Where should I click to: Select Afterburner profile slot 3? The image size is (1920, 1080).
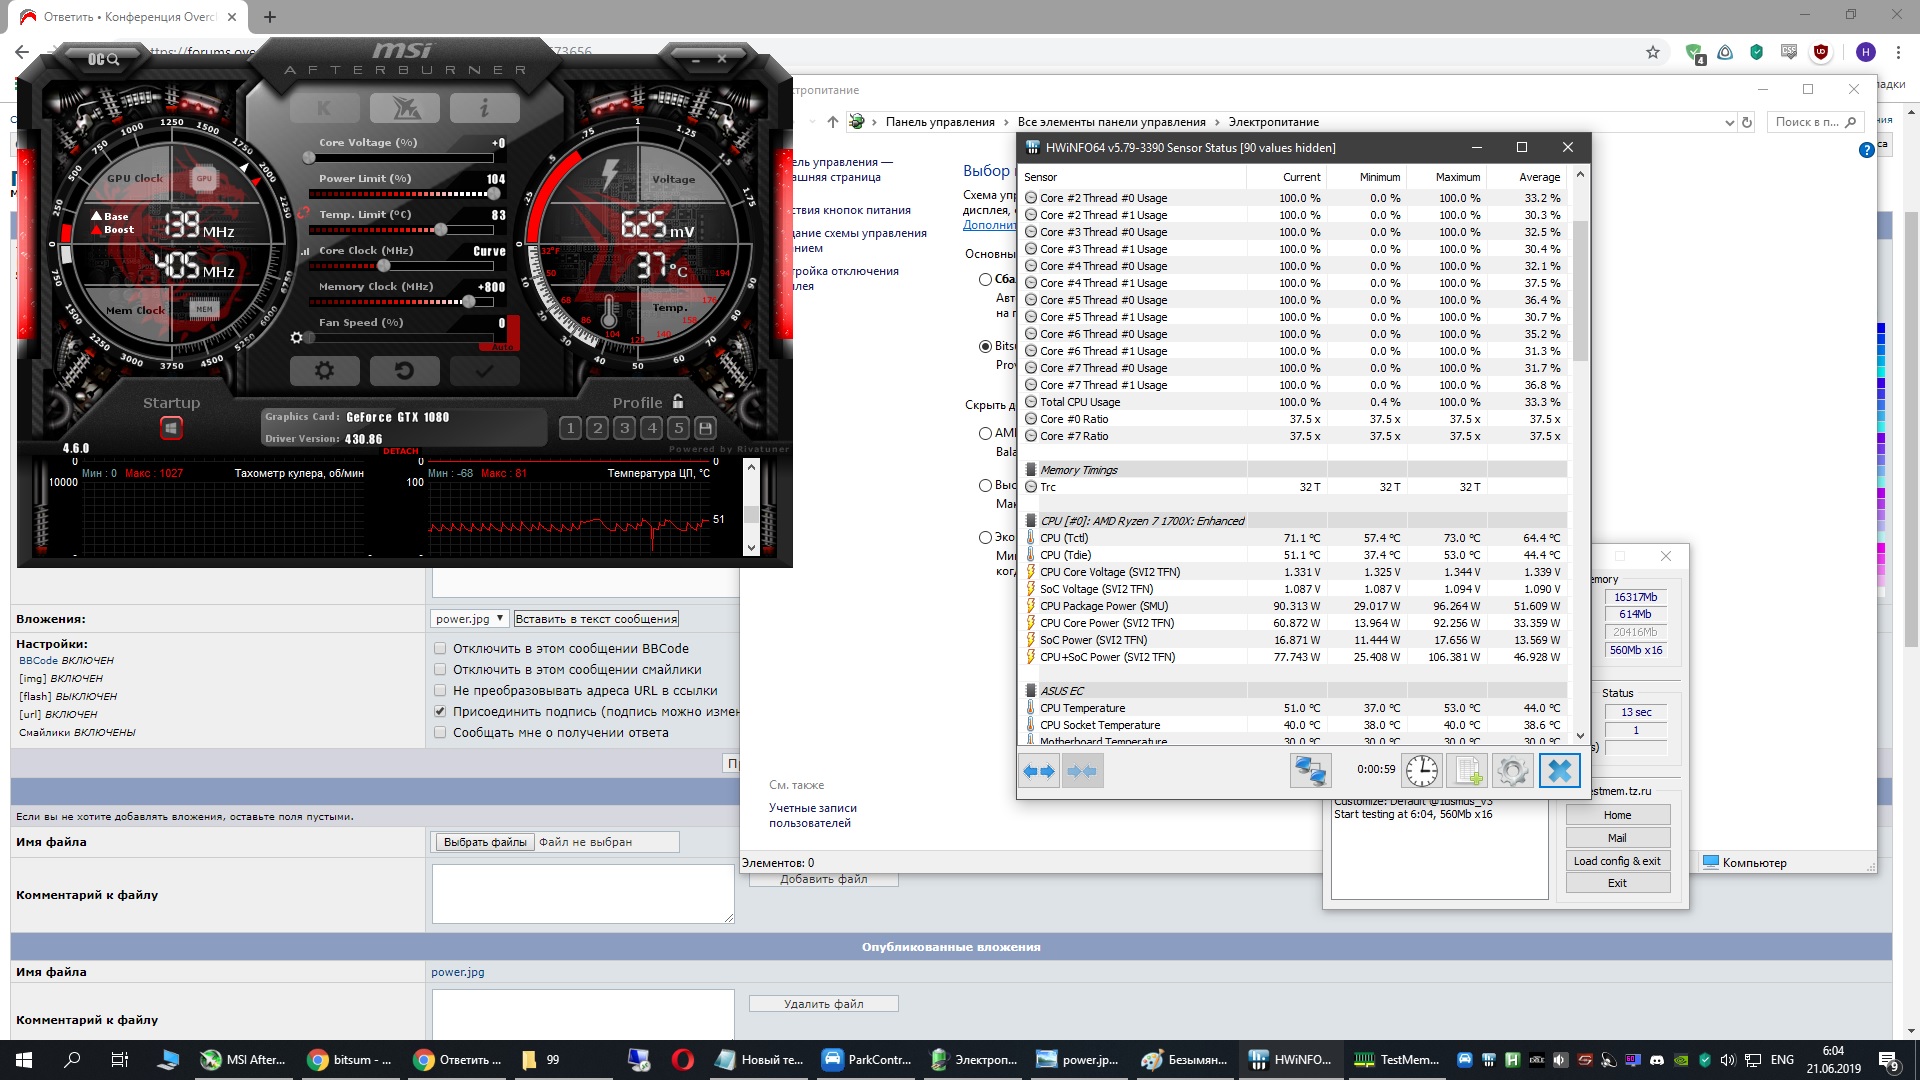624,428
